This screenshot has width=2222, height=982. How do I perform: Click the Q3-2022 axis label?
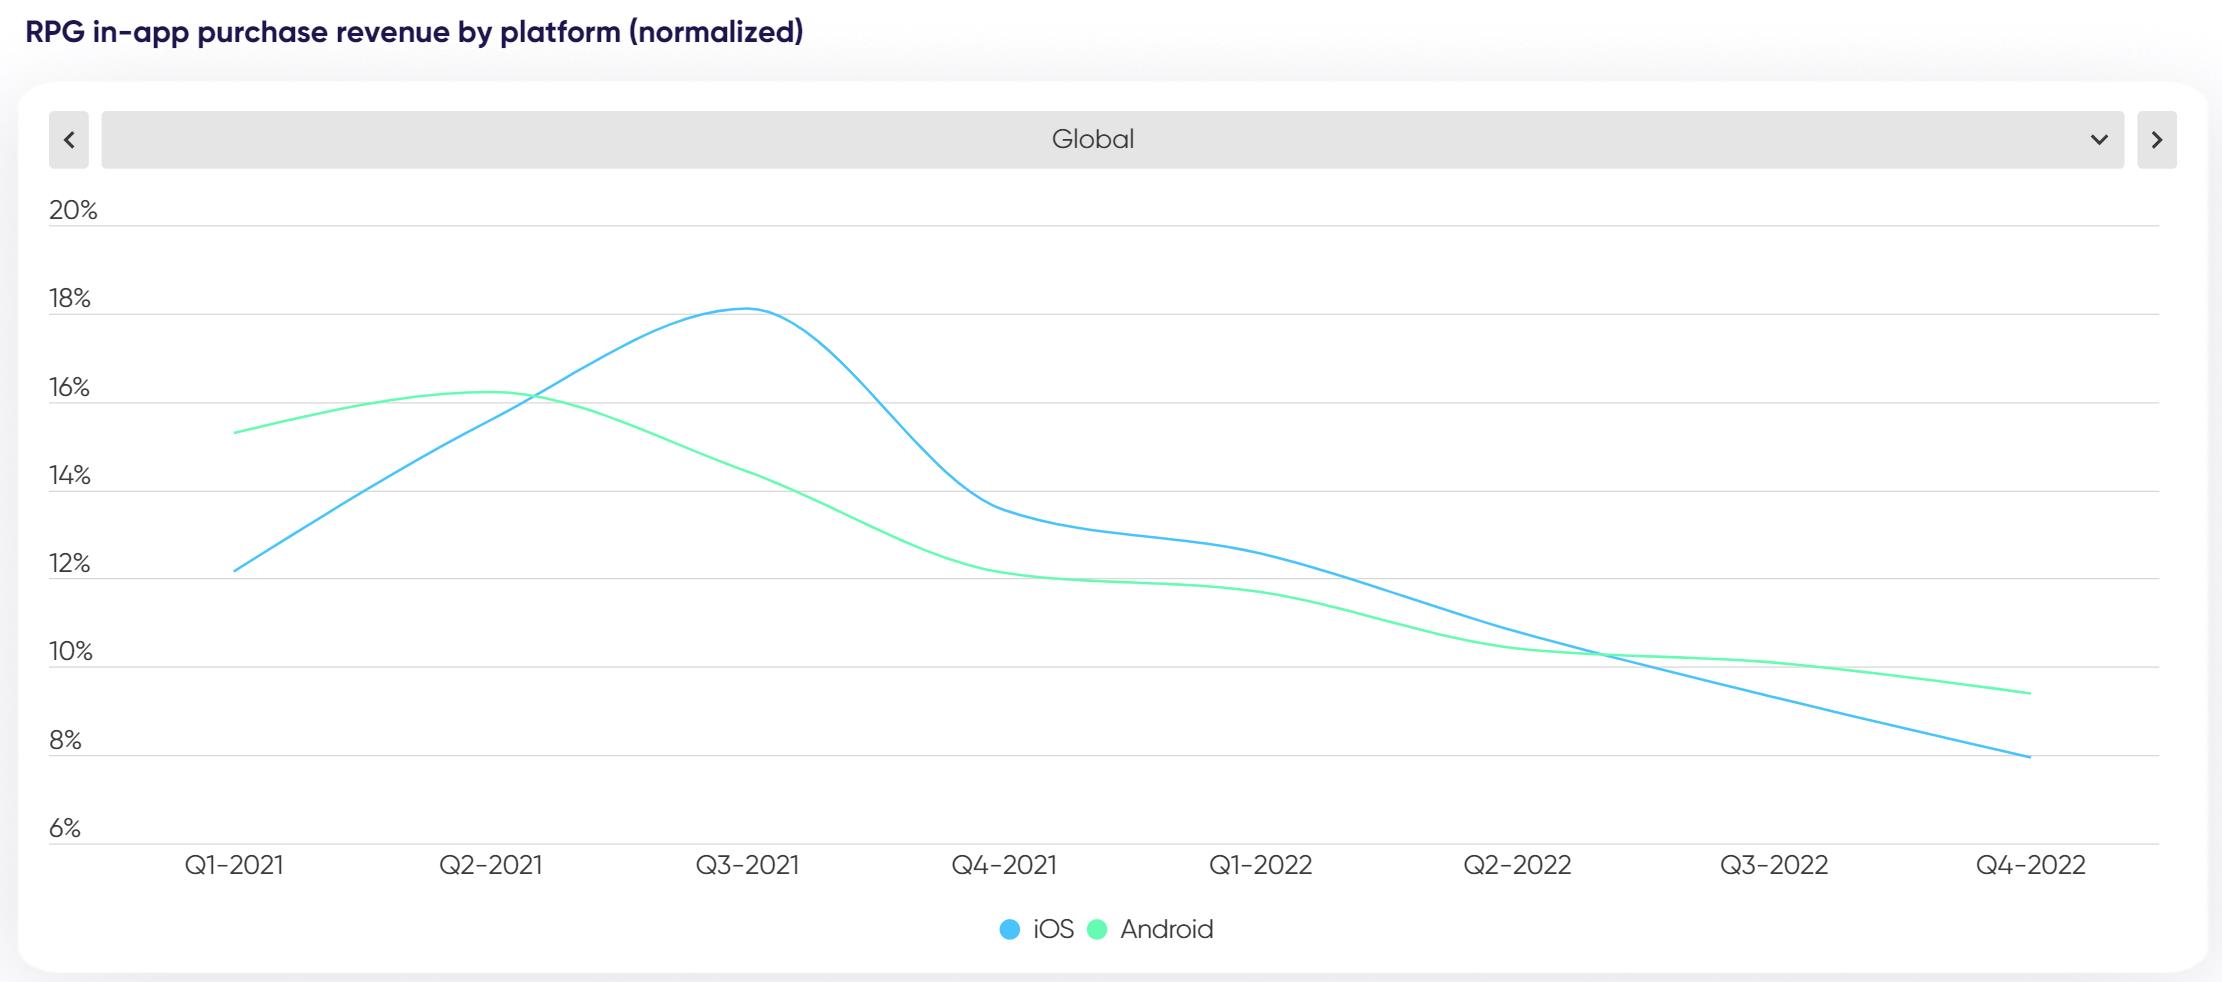tap(1774, 866)
